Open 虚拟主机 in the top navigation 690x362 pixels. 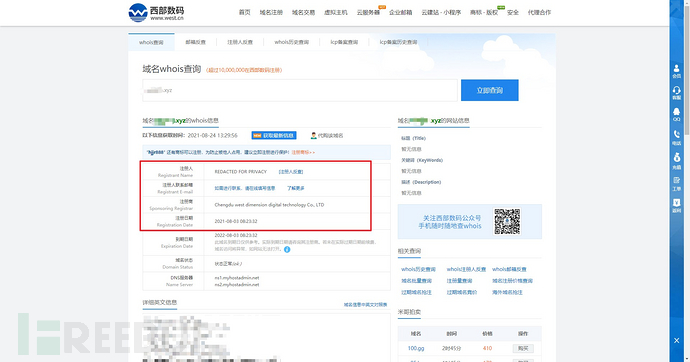pyautogui.click(x=336, y=12)
